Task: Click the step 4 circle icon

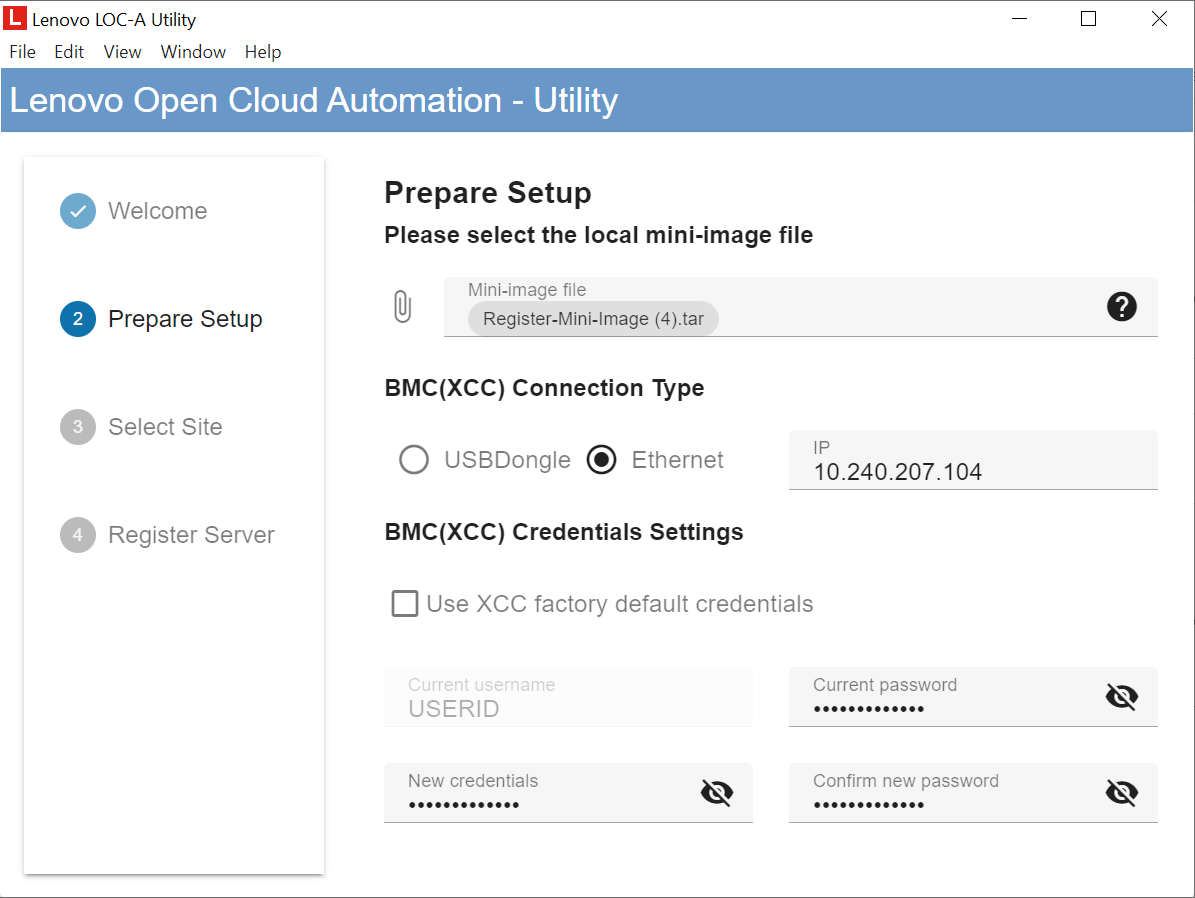Action: click(x=78, y=535)
